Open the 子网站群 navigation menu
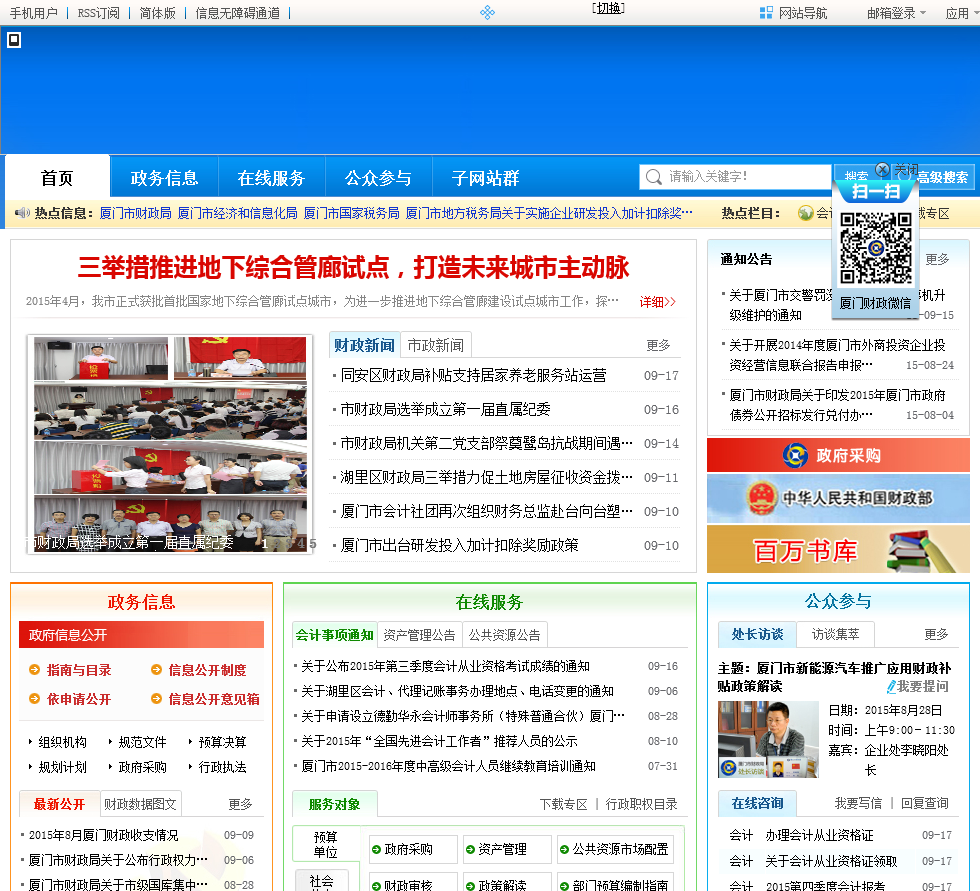The height and width of the screenshot is (891, 980). coord(486,178)
